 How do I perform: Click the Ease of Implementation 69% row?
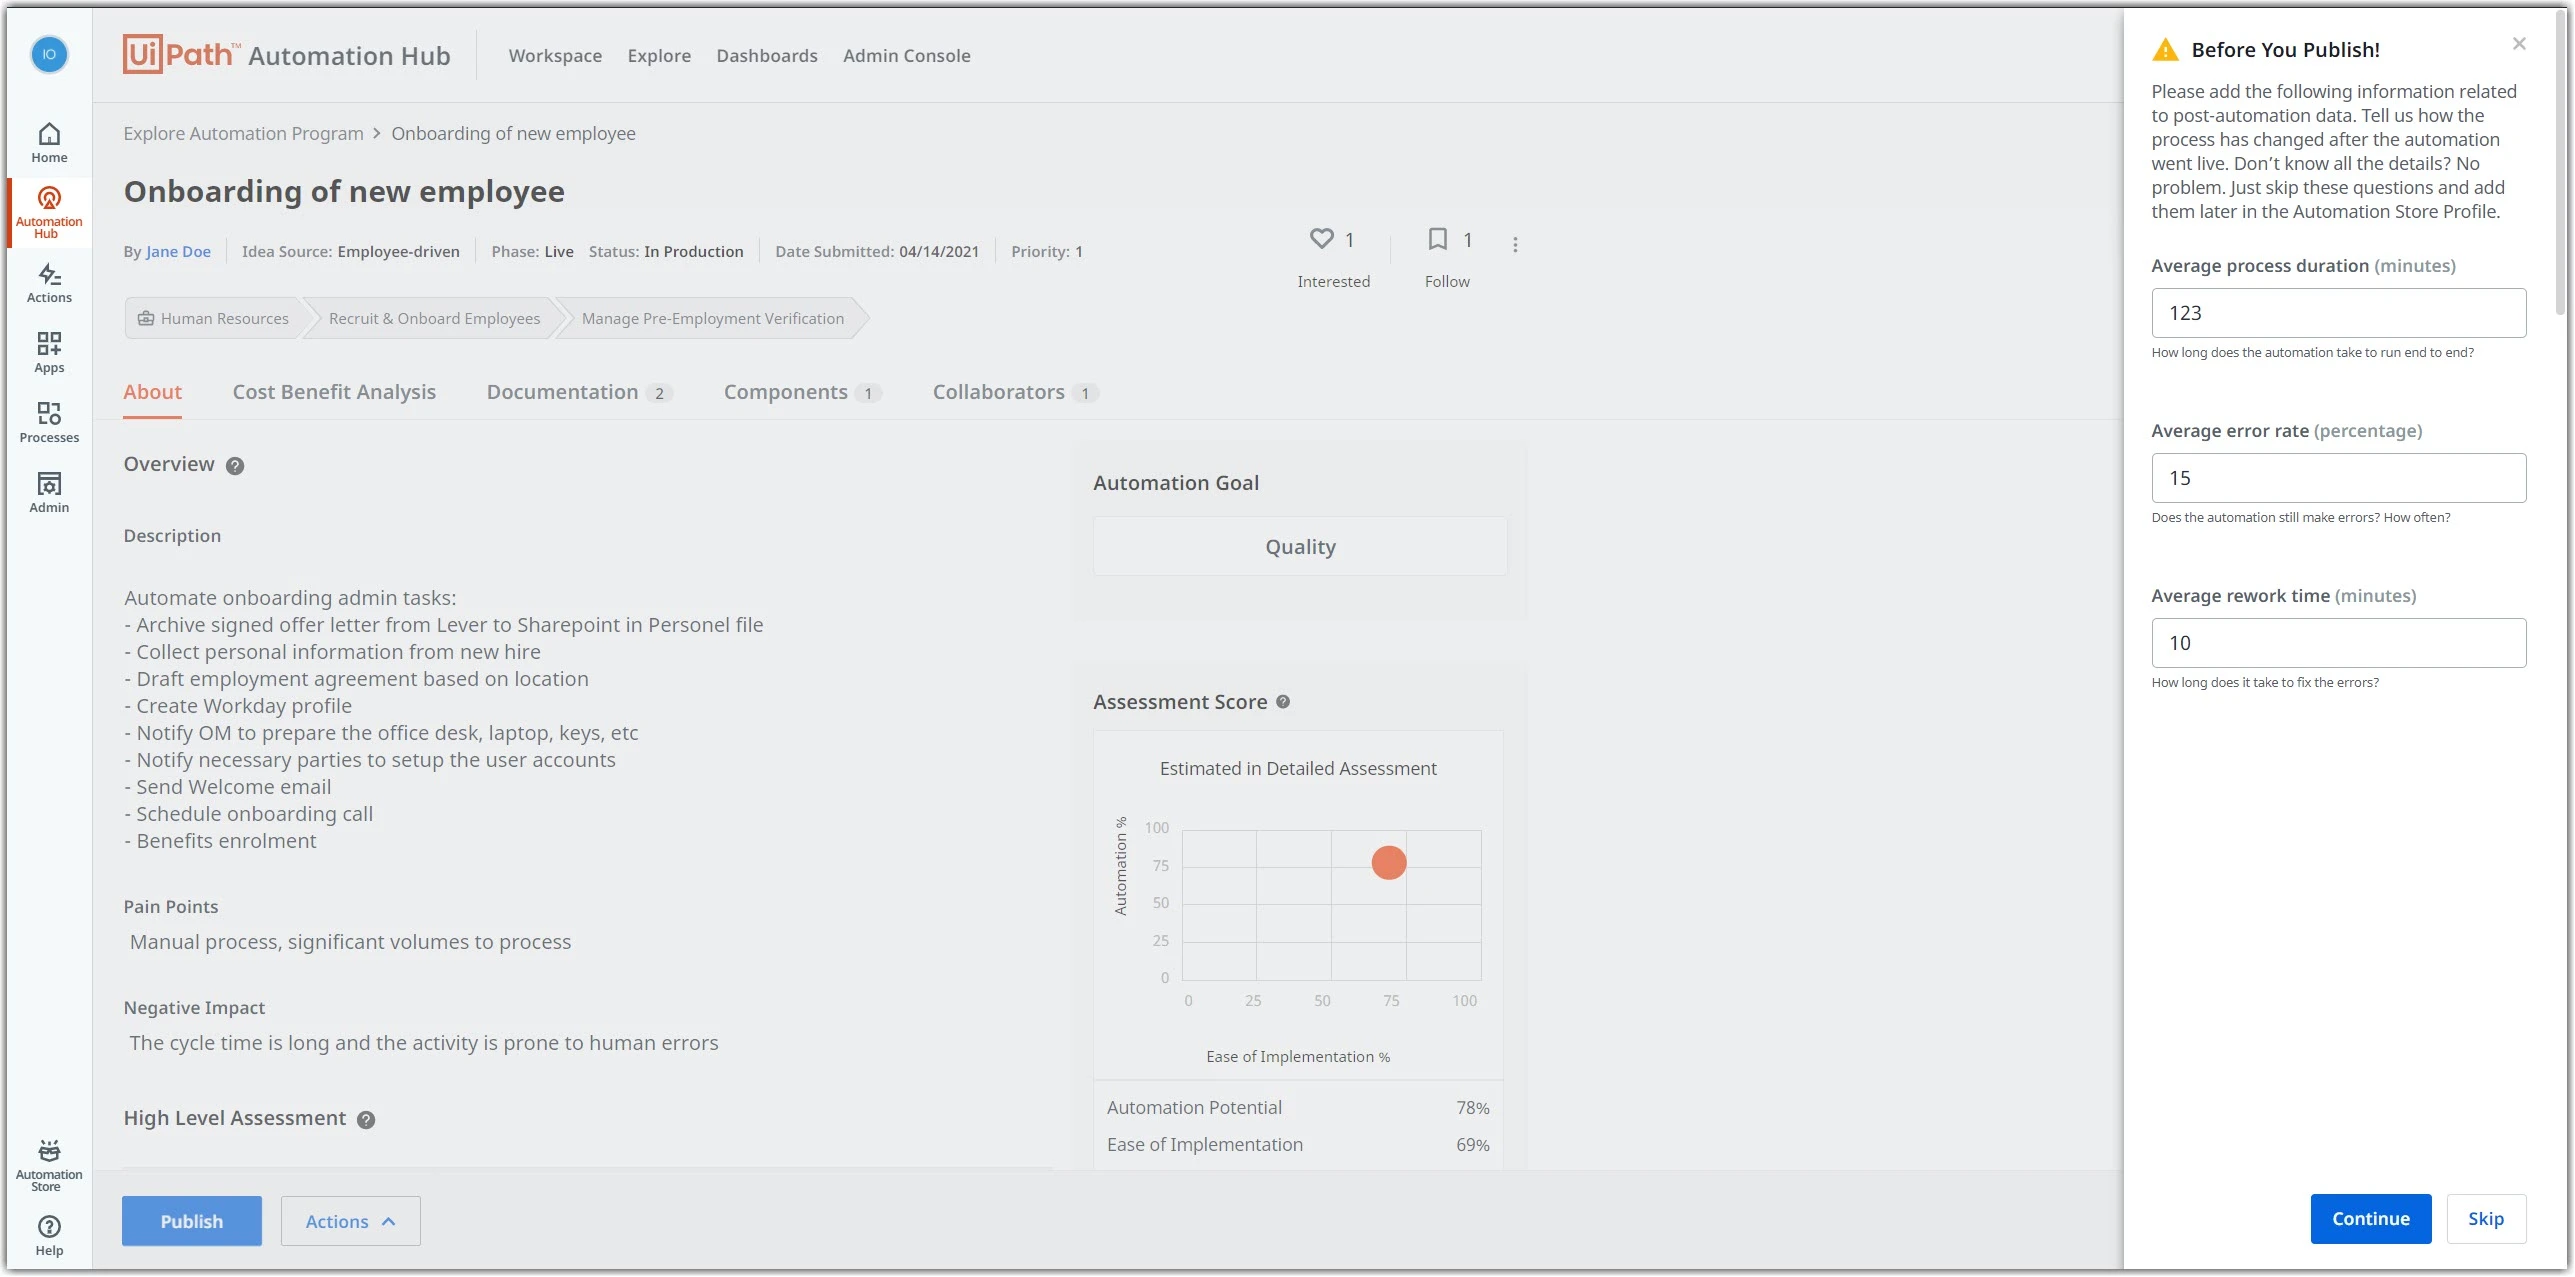click(x=1298, y=1145)
